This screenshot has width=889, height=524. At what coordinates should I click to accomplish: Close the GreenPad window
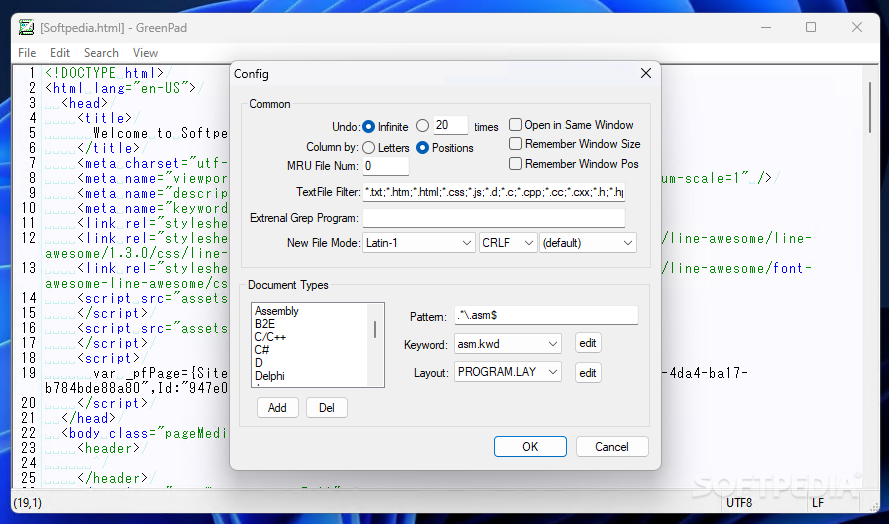pos(857,27)
